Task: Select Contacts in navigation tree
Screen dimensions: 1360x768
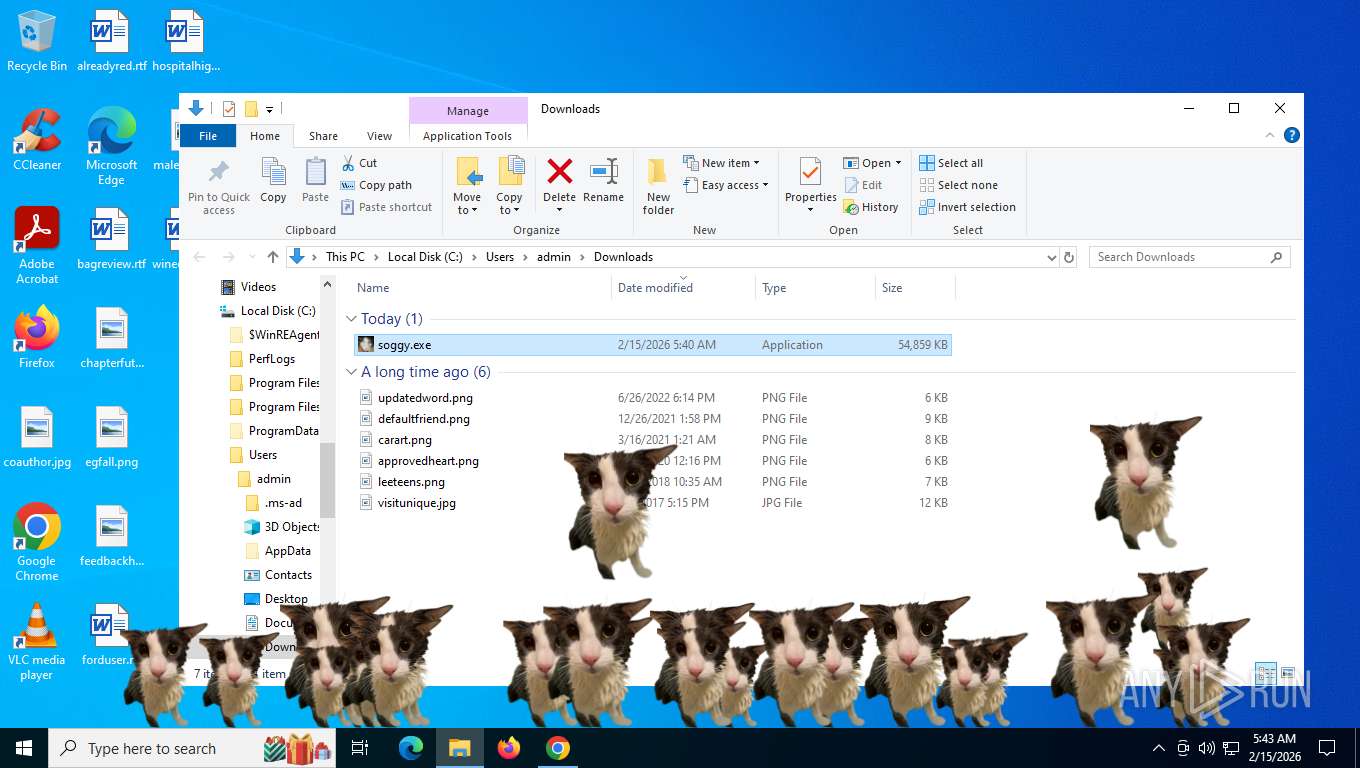Action: pos(288,575)
